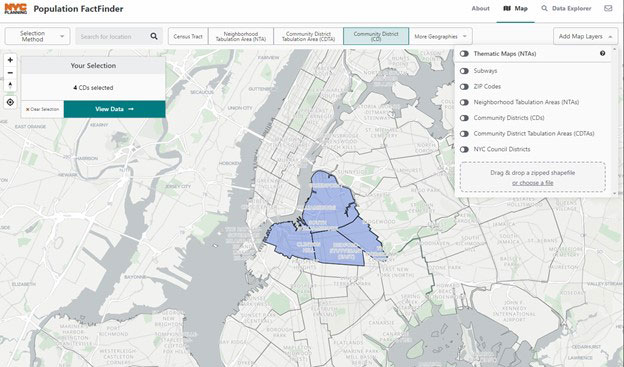The height and width of the screenshot is (367, 624).
Task: Open the envelope contact icon
Action: point(608,8)
